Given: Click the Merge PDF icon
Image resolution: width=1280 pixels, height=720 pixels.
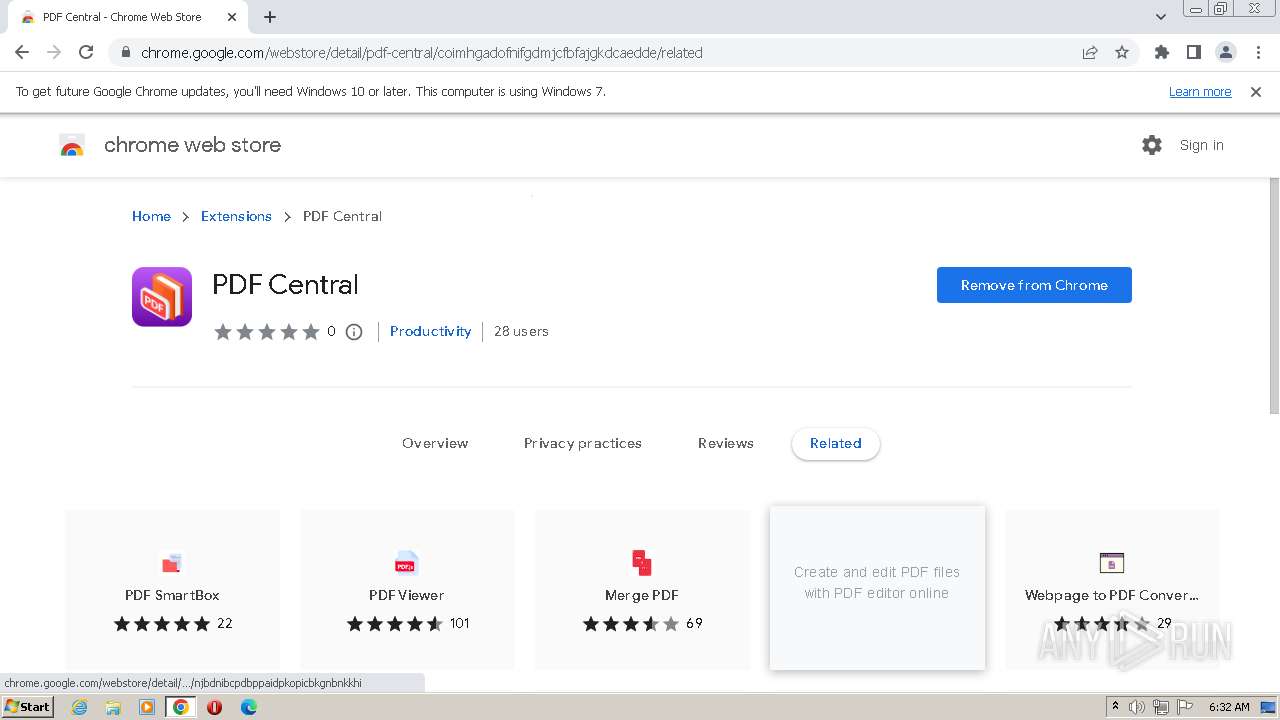Looking at the screenshot, I should coord(642,563).
